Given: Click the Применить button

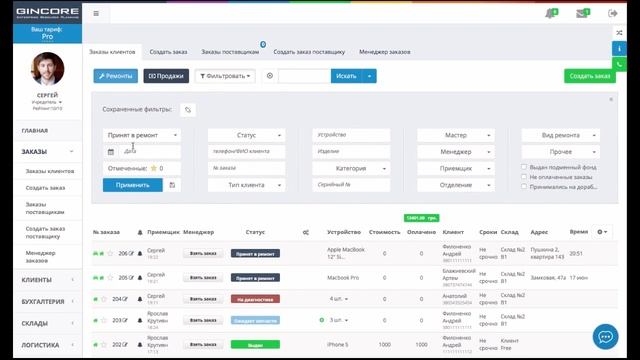Looking at the screenshot, I should point(133,185).
